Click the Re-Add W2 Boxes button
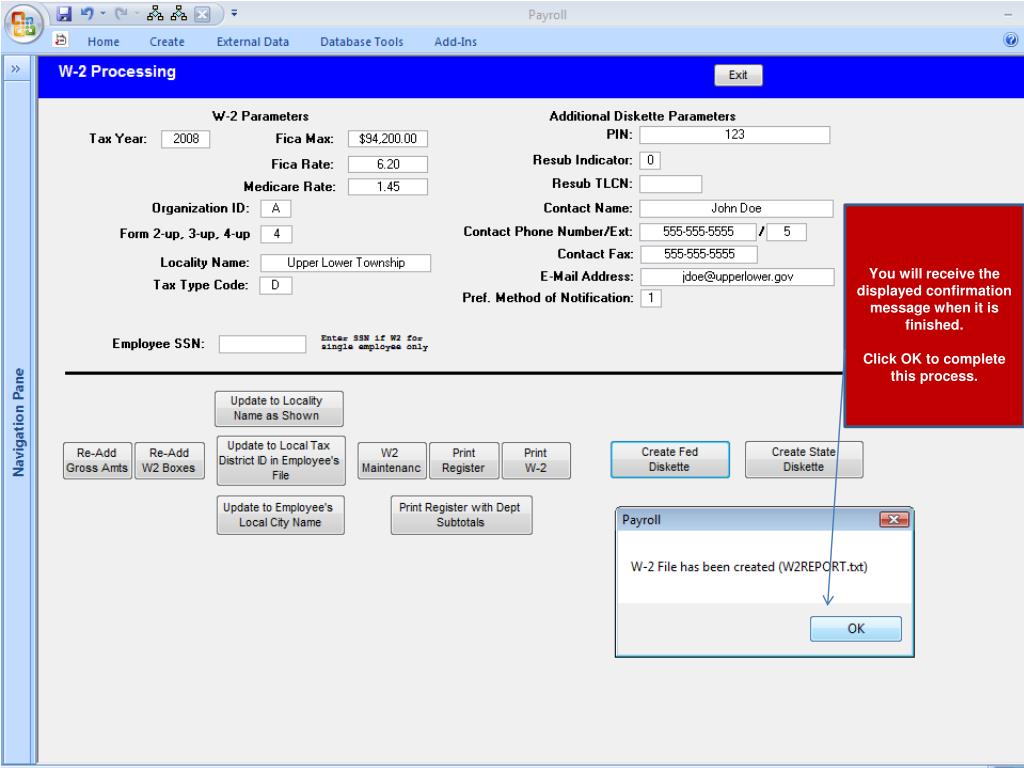This screenshot has height=768, width=1024. (169, 460)
